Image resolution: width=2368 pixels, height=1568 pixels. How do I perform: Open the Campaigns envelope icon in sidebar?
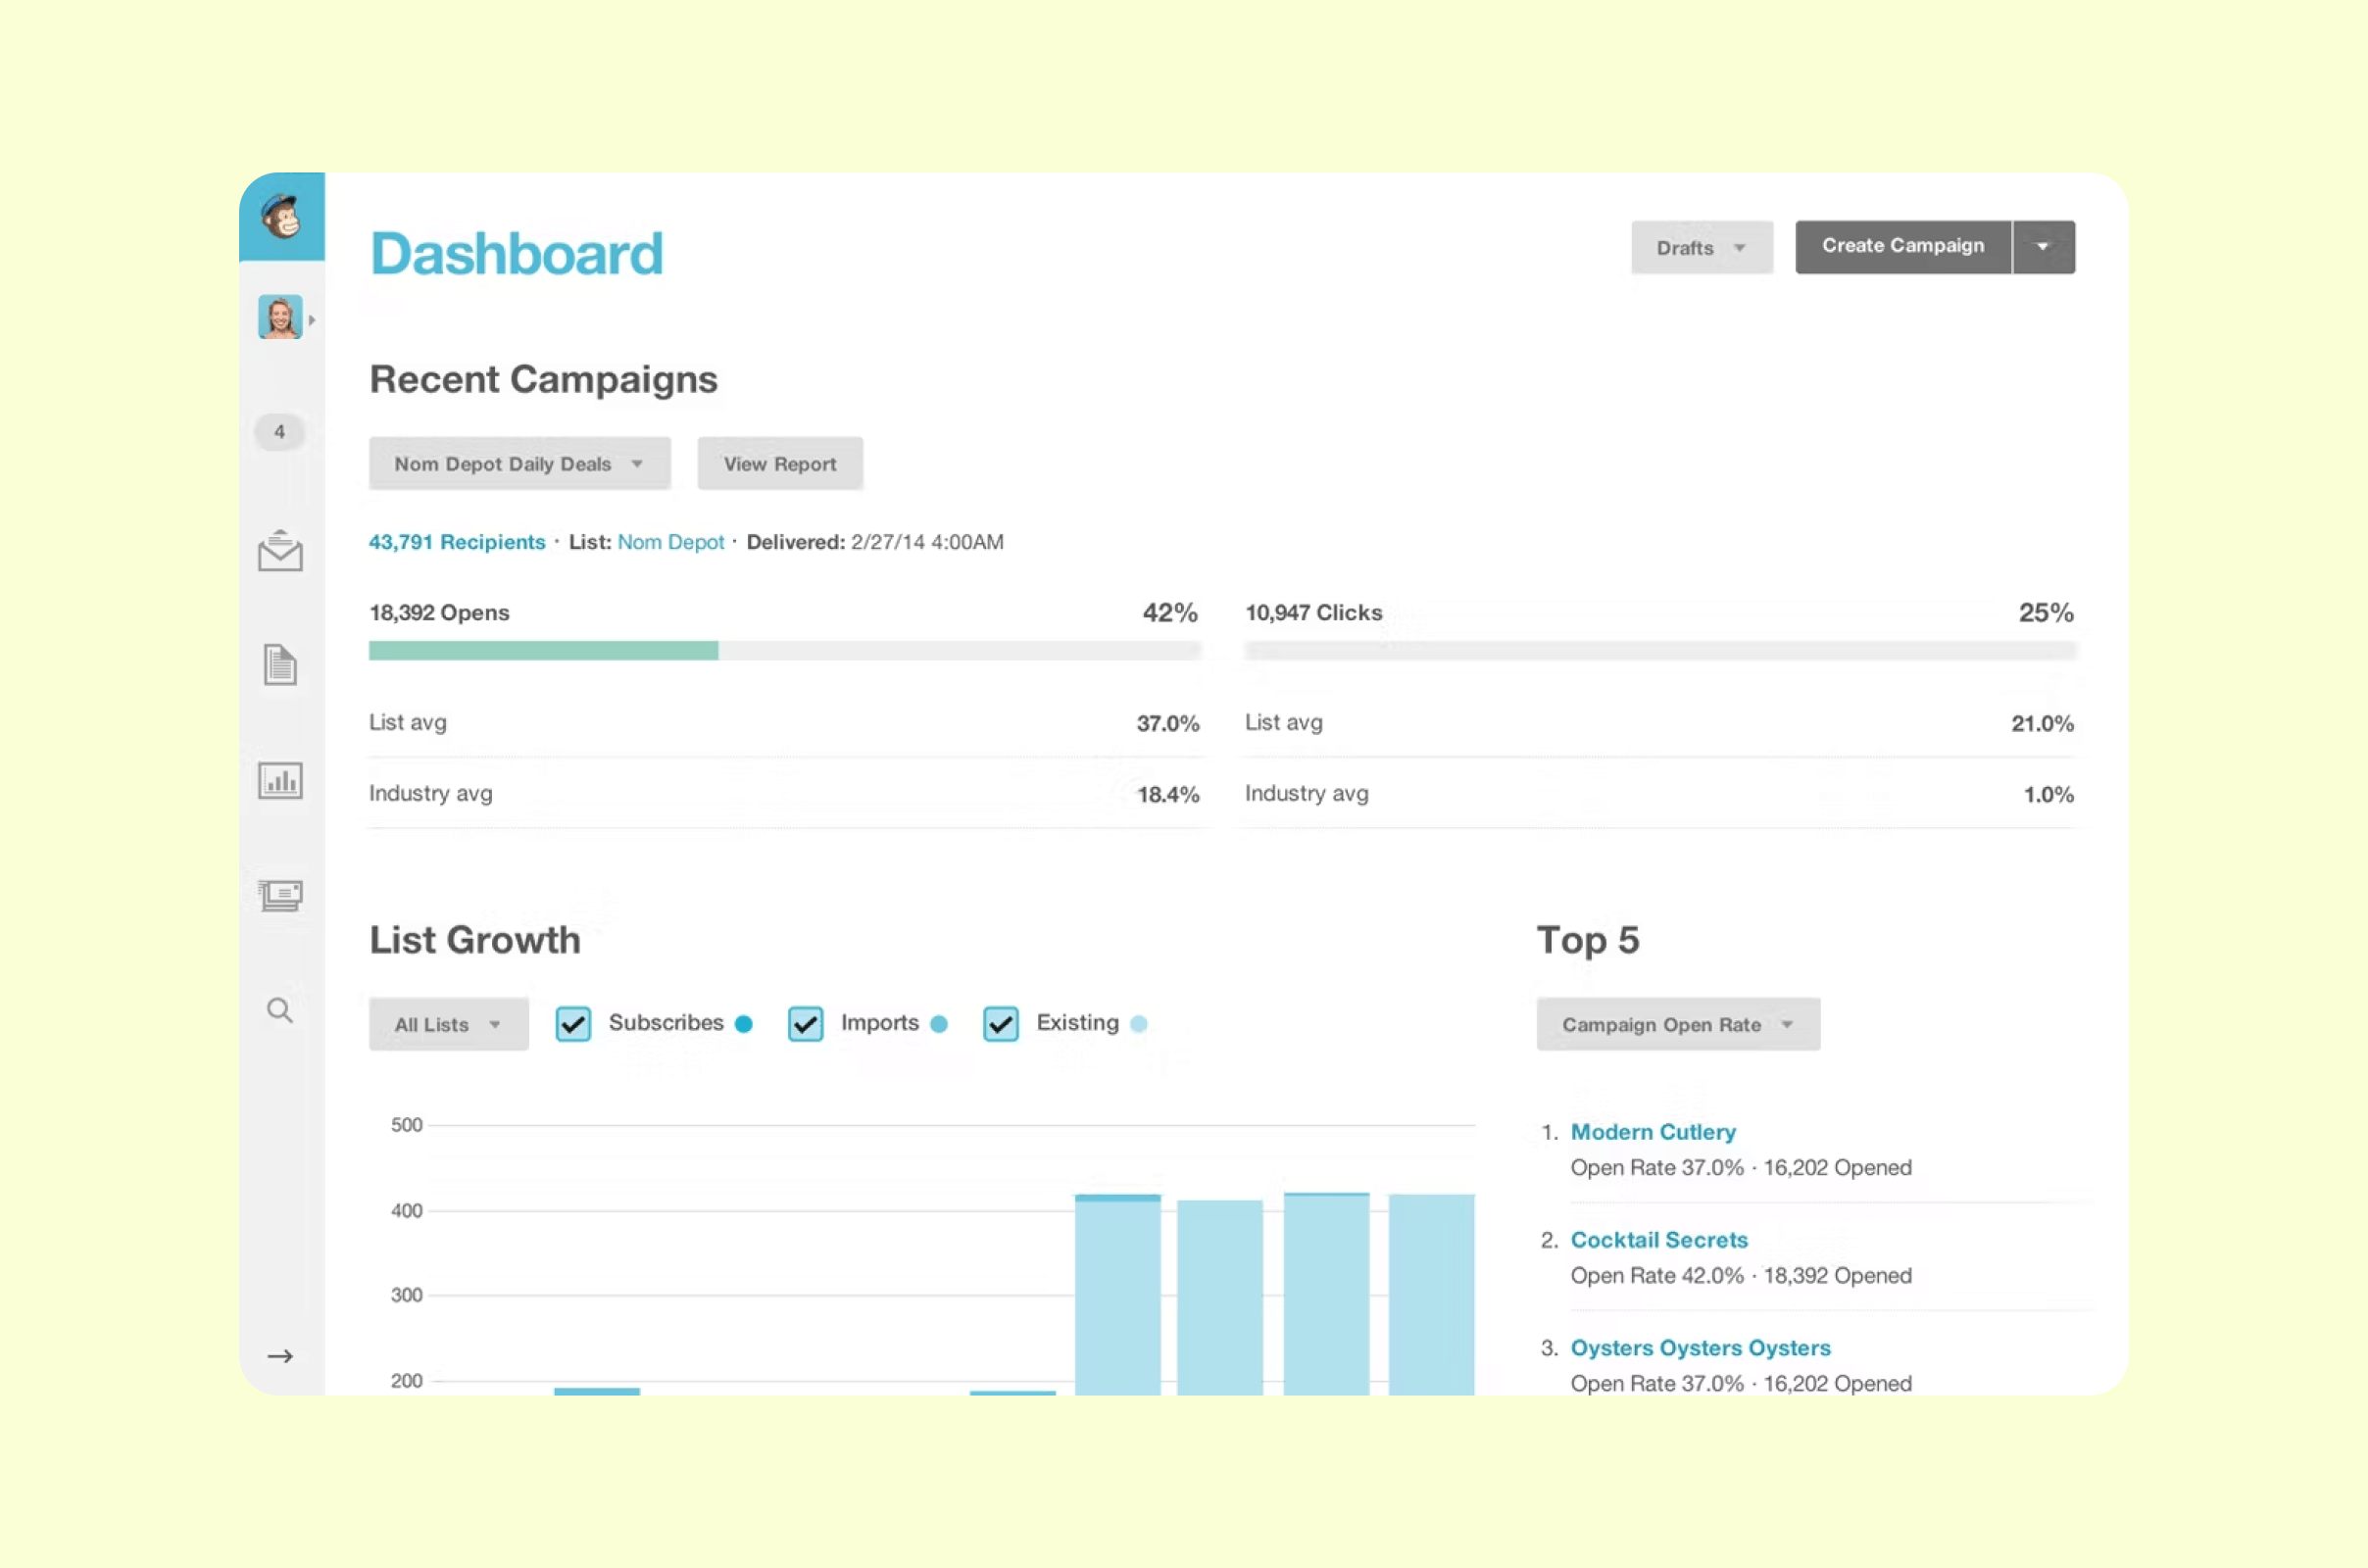pyautogui.click(x=280, y=549)
